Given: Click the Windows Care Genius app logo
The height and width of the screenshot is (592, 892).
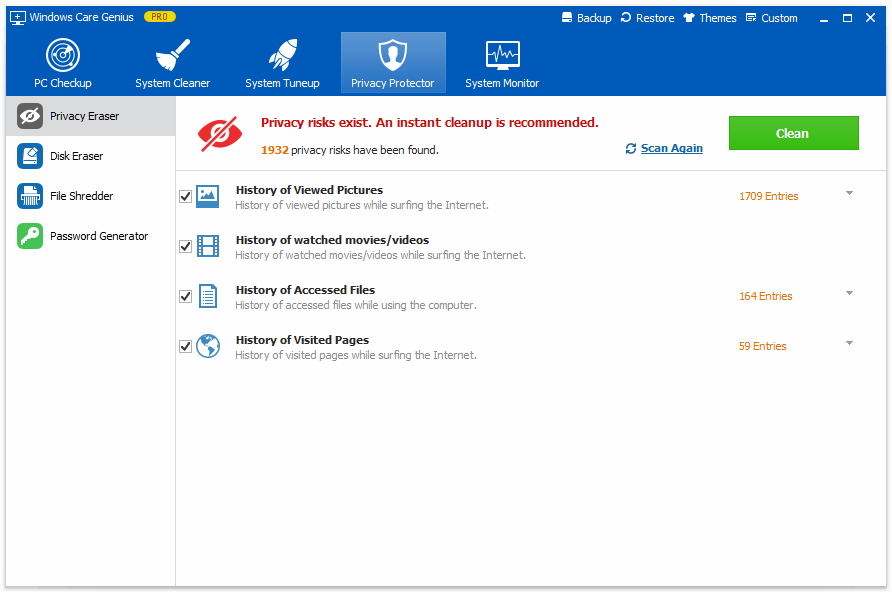Looking at the screenshot, I should (x=18, y=18).
